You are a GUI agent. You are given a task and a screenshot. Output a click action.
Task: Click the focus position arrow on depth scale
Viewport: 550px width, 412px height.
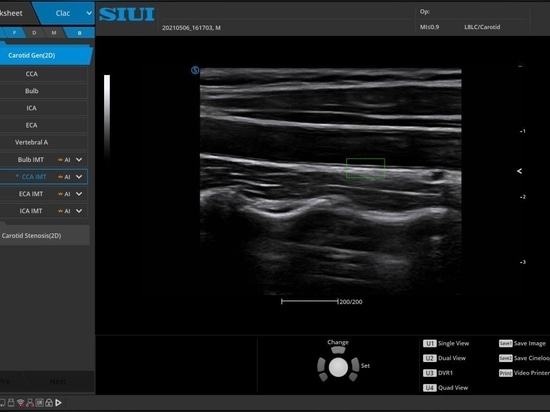click(519, 171)
